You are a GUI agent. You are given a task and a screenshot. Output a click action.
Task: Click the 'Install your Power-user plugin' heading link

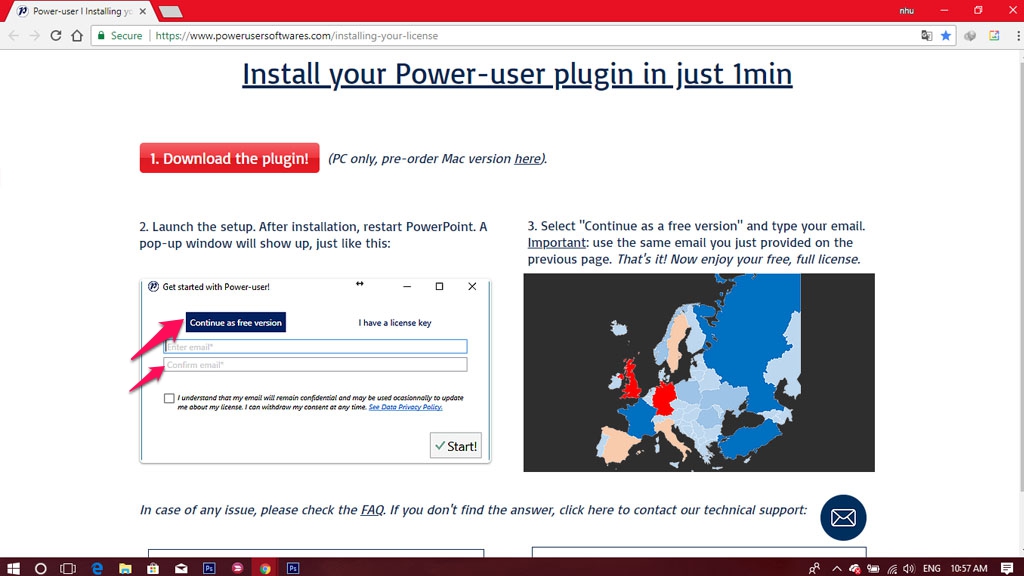[x=517, y=74]
